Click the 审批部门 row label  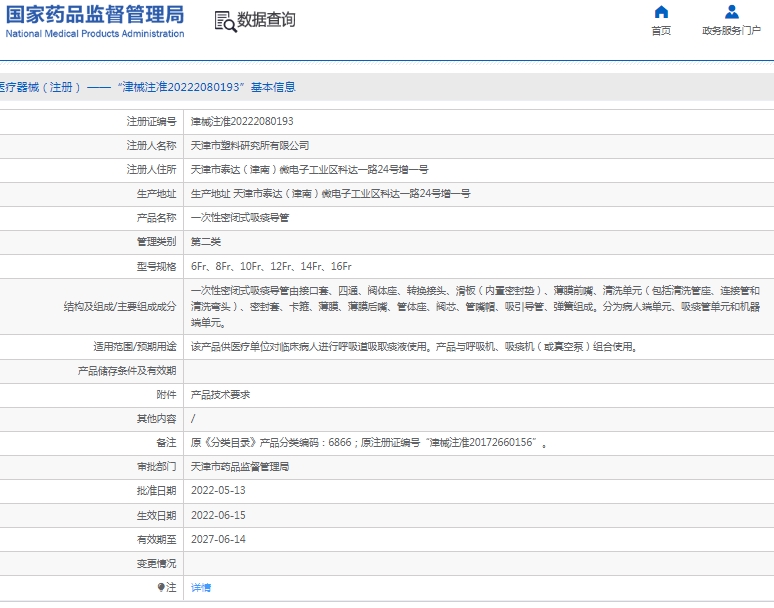[156, 467]
